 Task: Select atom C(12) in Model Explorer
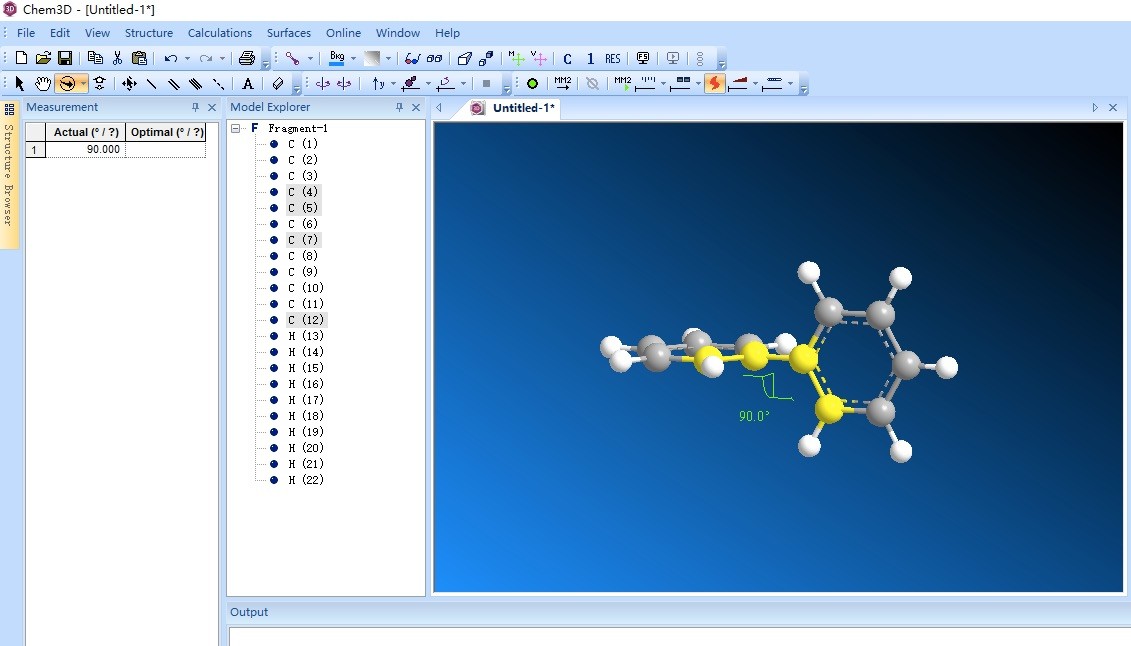(306, 319)
